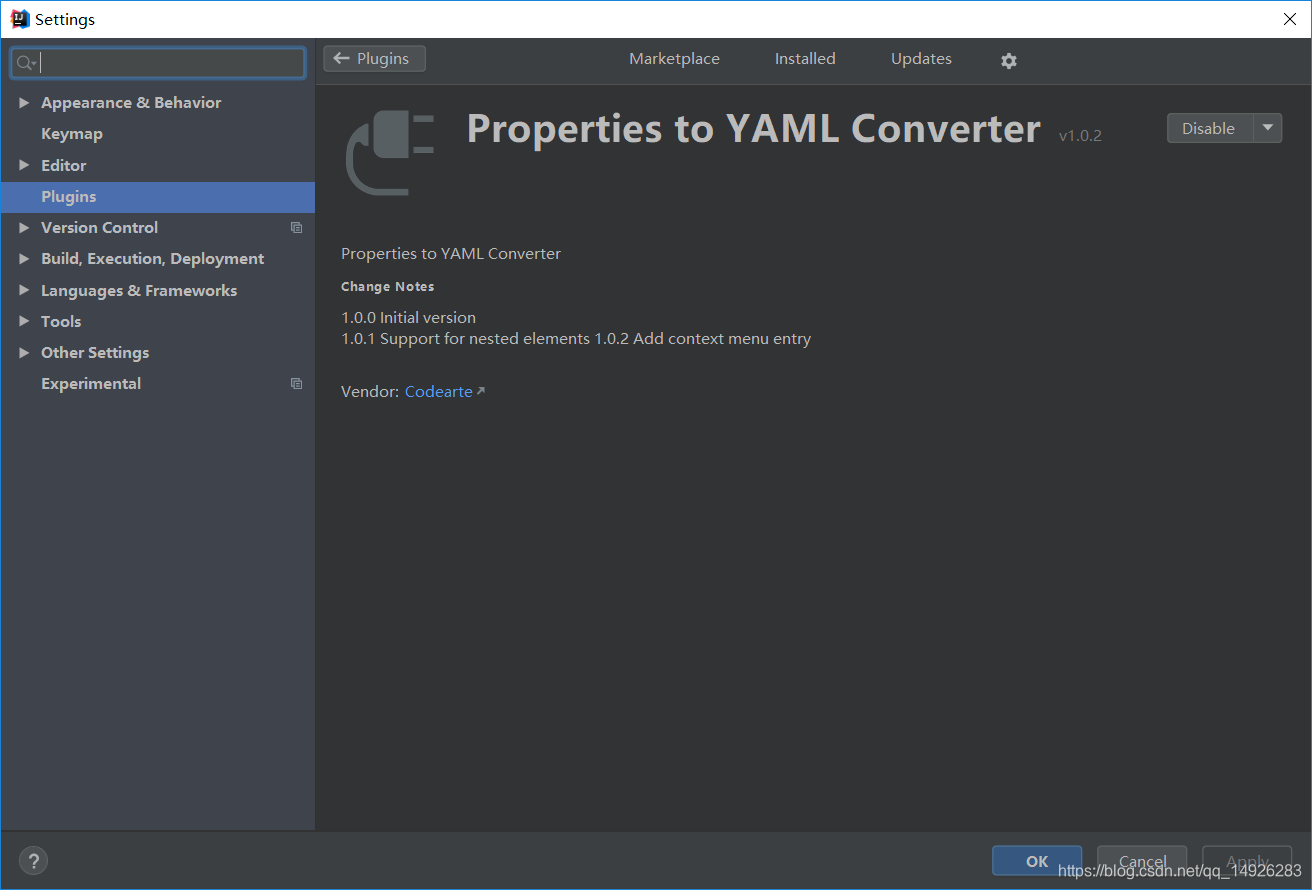The height and width of the screenshot is (890, 1312).
Task: Click the '1.0.0 Initial version' note
Action: click(408, 318)
